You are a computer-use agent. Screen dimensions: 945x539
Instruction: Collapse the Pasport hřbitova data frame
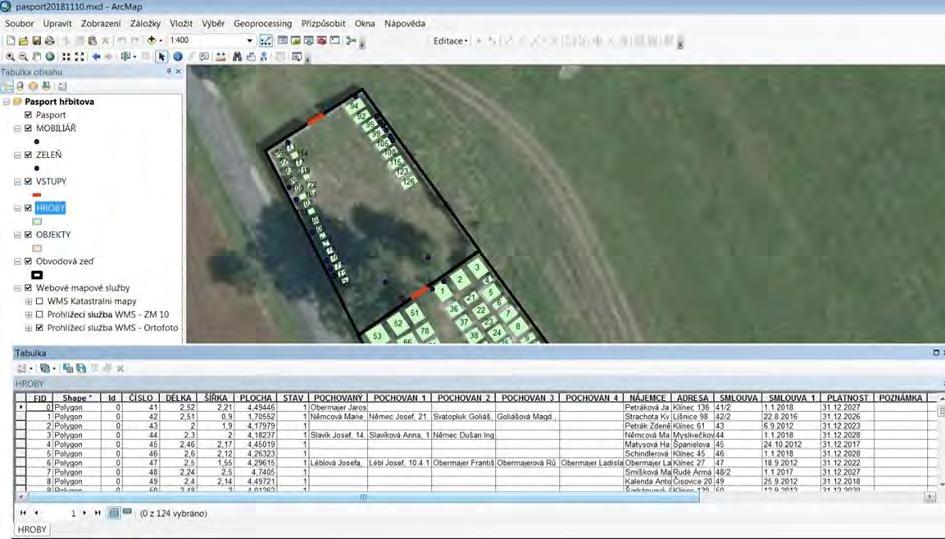(6, 101)
